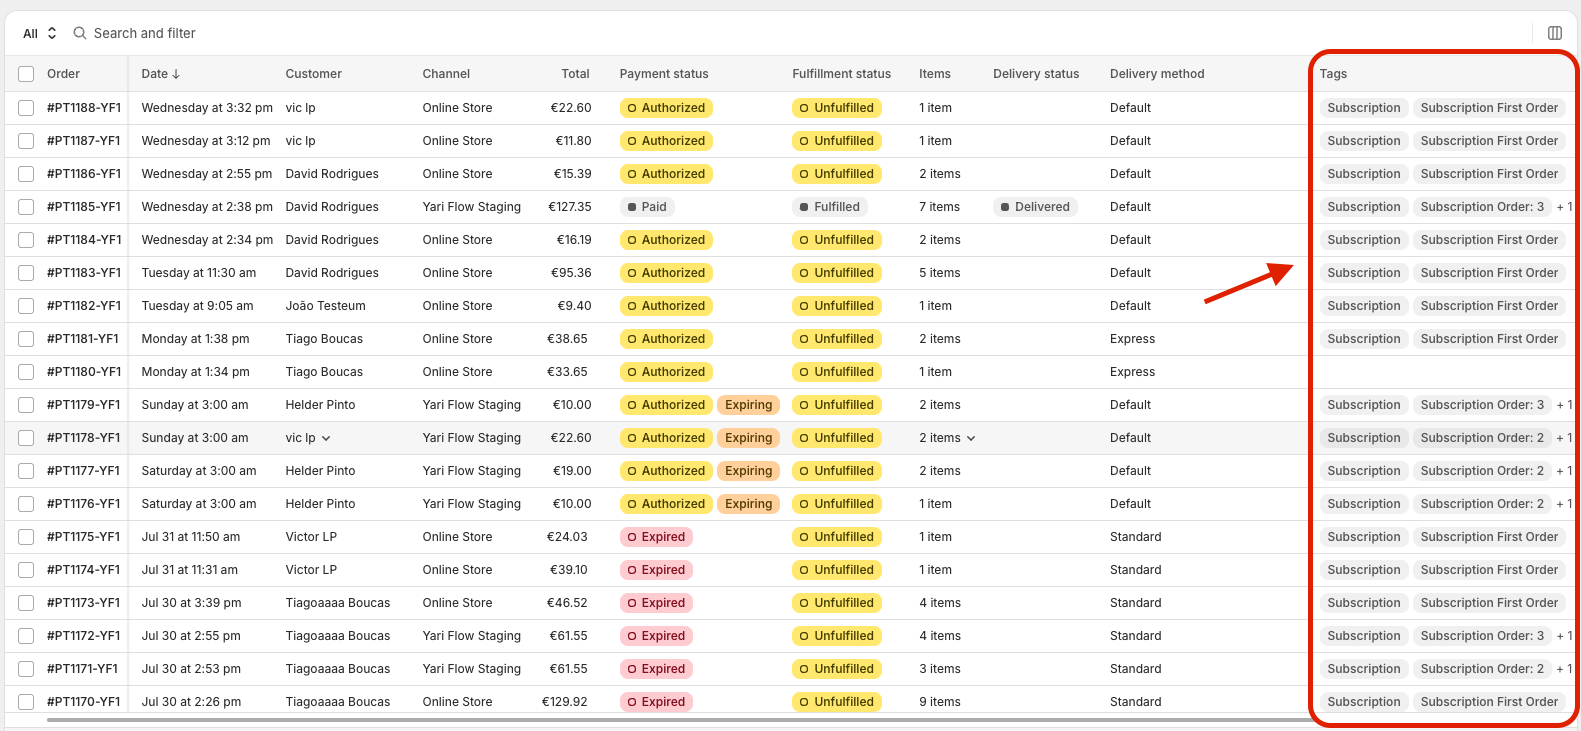Viewport: 1581px width, 731px height.
Task: Open order #PT1183-YF1
Action: [84, 273]
